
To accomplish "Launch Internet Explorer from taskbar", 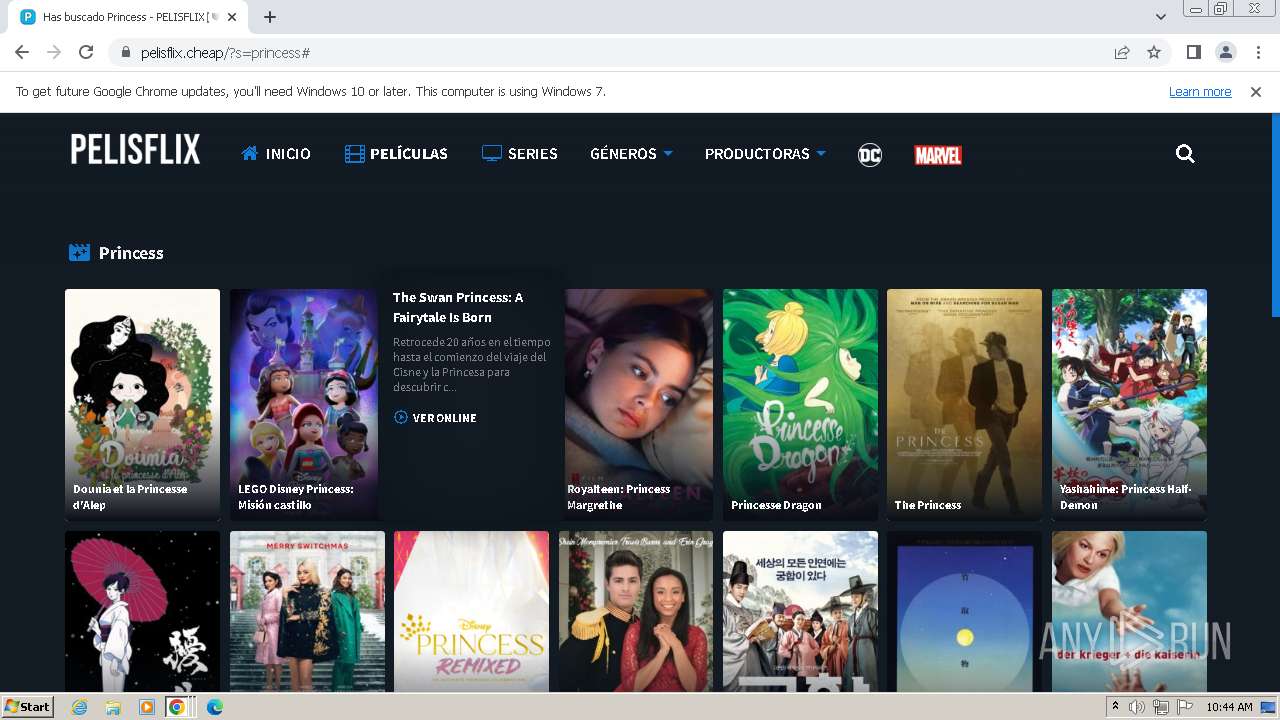I will (x=80, y=707).
